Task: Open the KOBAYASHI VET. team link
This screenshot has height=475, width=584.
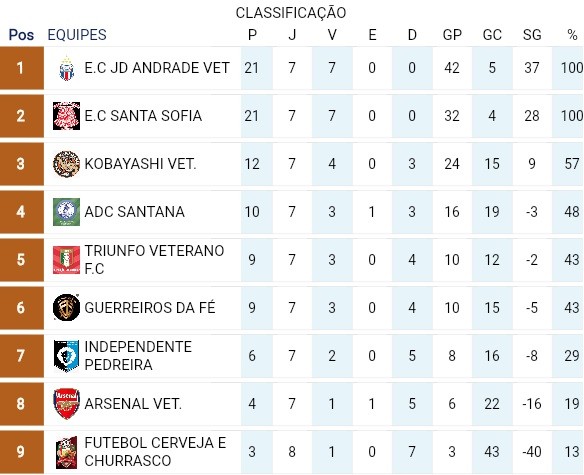Action: click(x=140, y=164)
